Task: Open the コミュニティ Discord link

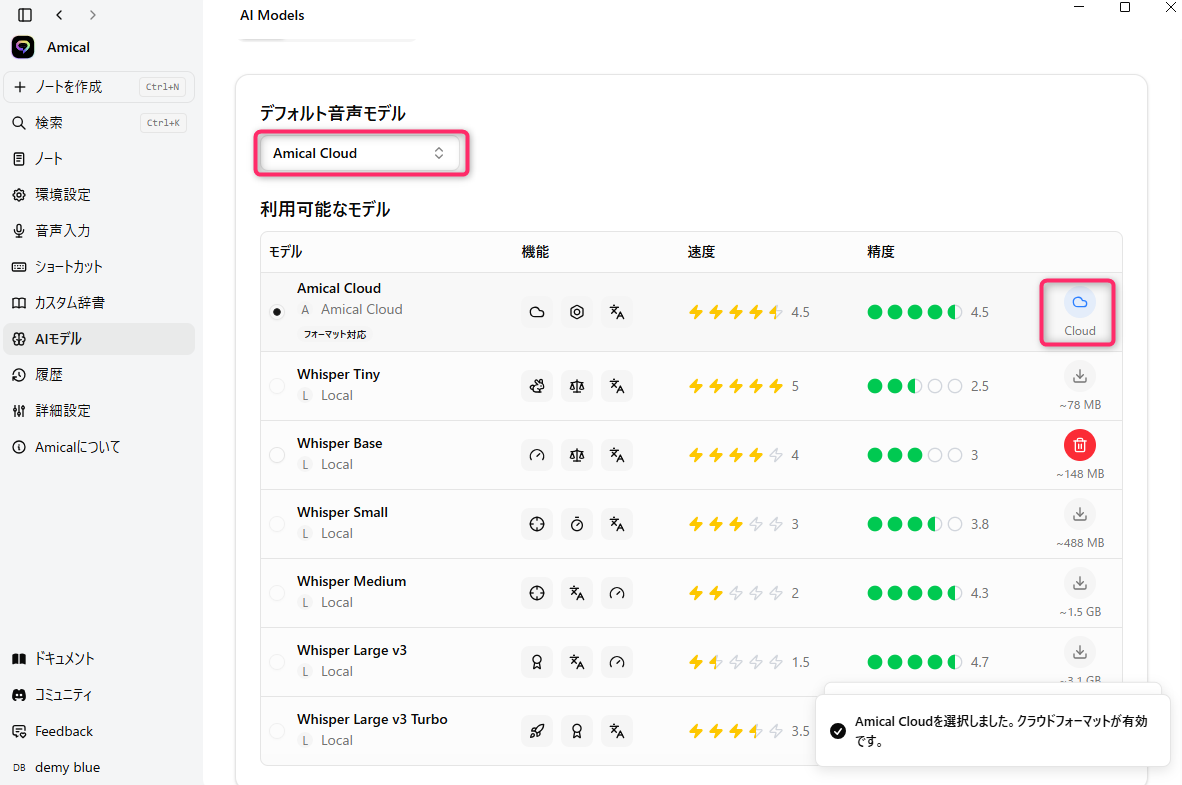Action: [x=64, y=695]
